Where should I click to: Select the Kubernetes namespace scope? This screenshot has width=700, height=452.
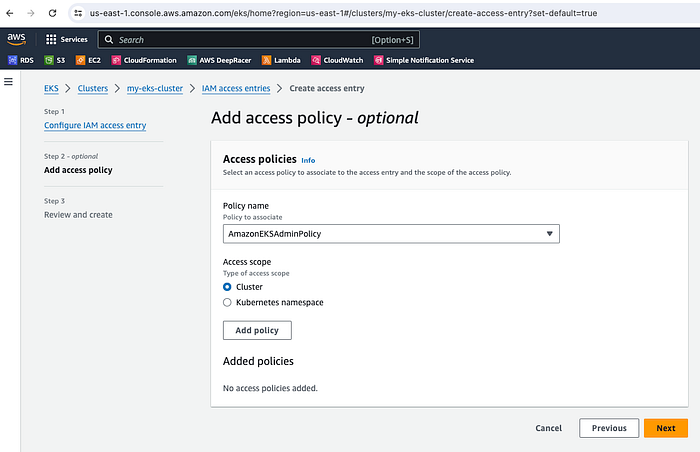[227, 302]
